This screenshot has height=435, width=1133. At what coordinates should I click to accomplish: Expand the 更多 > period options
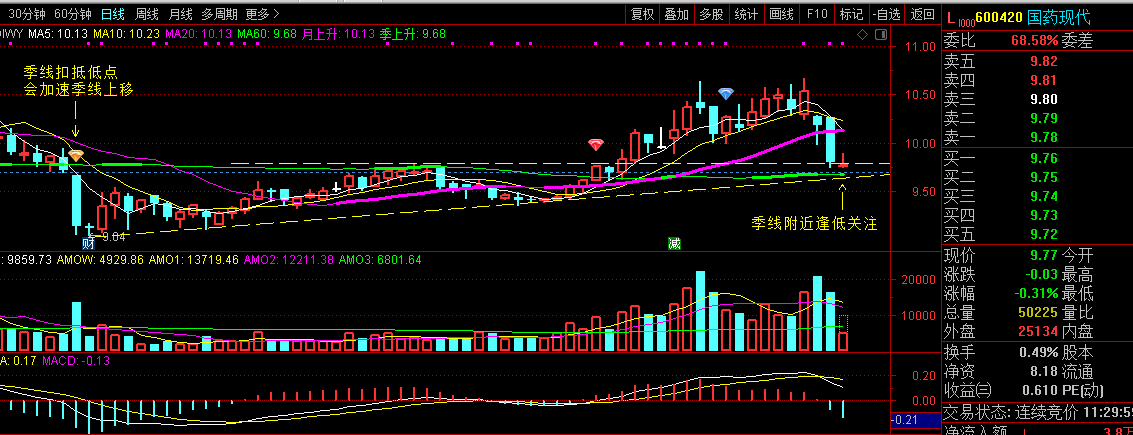262,14
